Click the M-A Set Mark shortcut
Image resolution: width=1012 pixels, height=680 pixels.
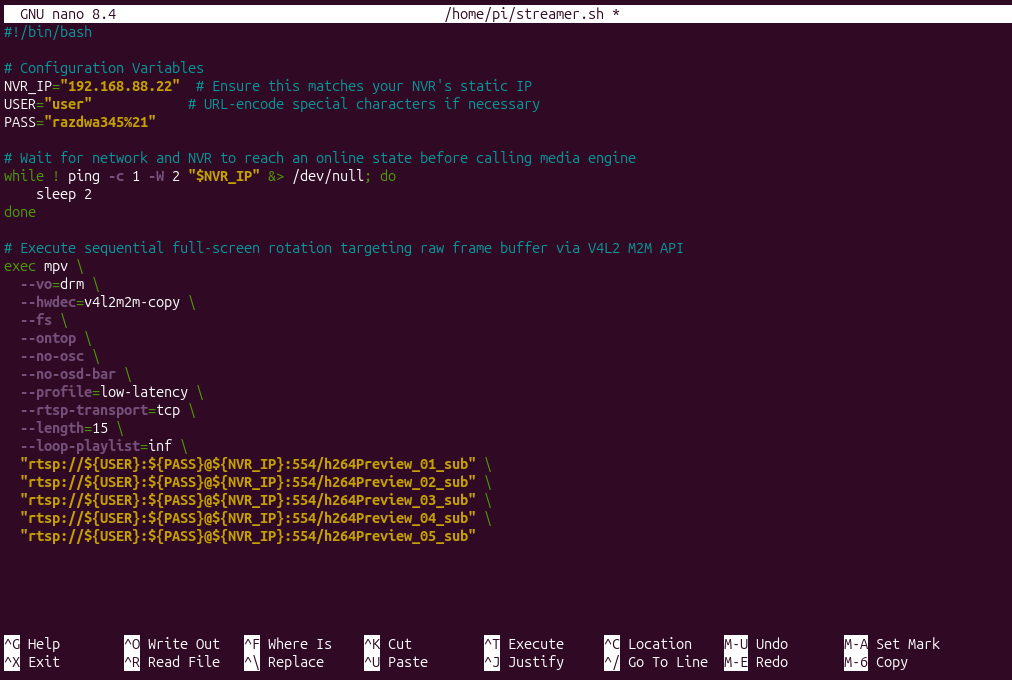point(892,644)
